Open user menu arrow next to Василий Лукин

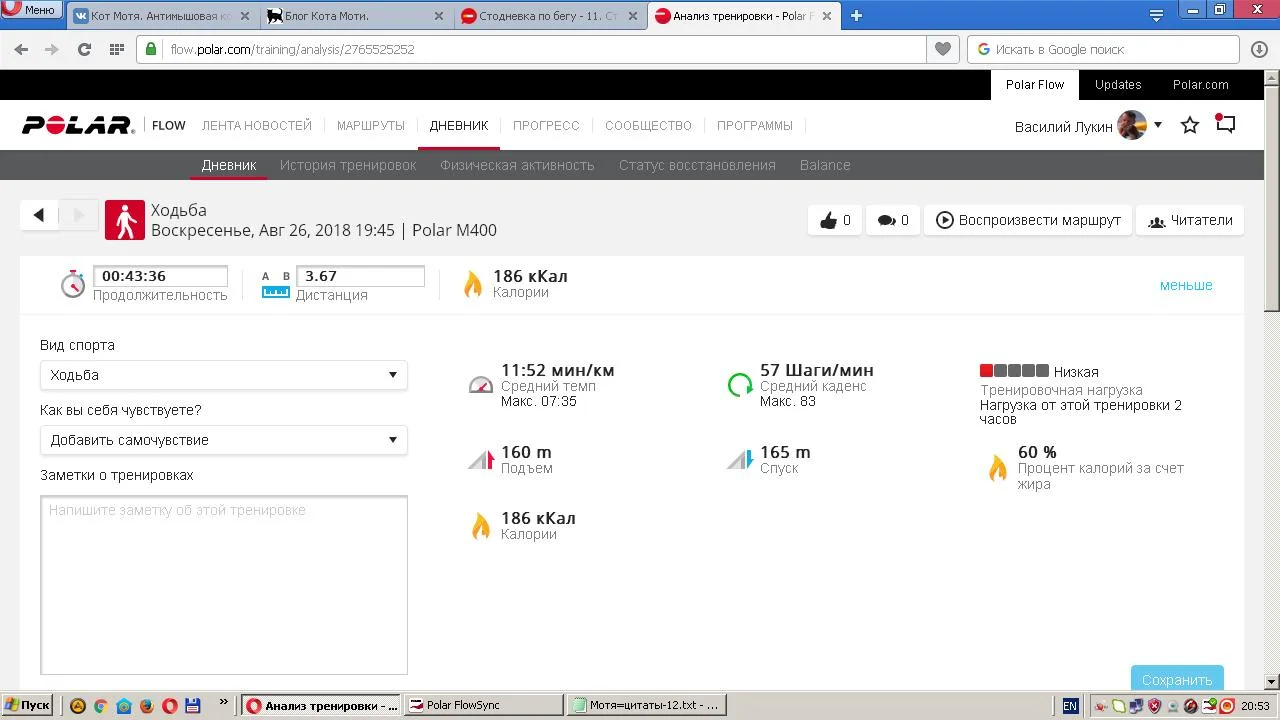tap(1158, 125)
